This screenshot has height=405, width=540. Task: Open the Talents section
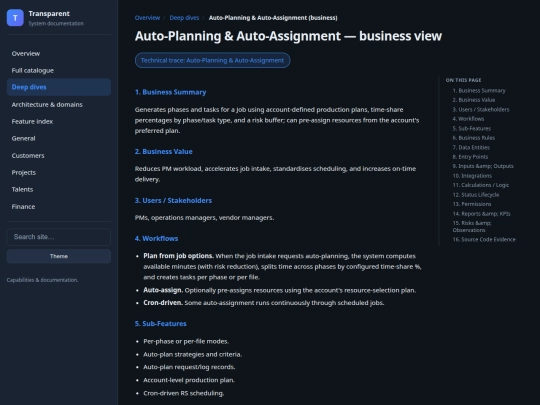coord(59,189)
